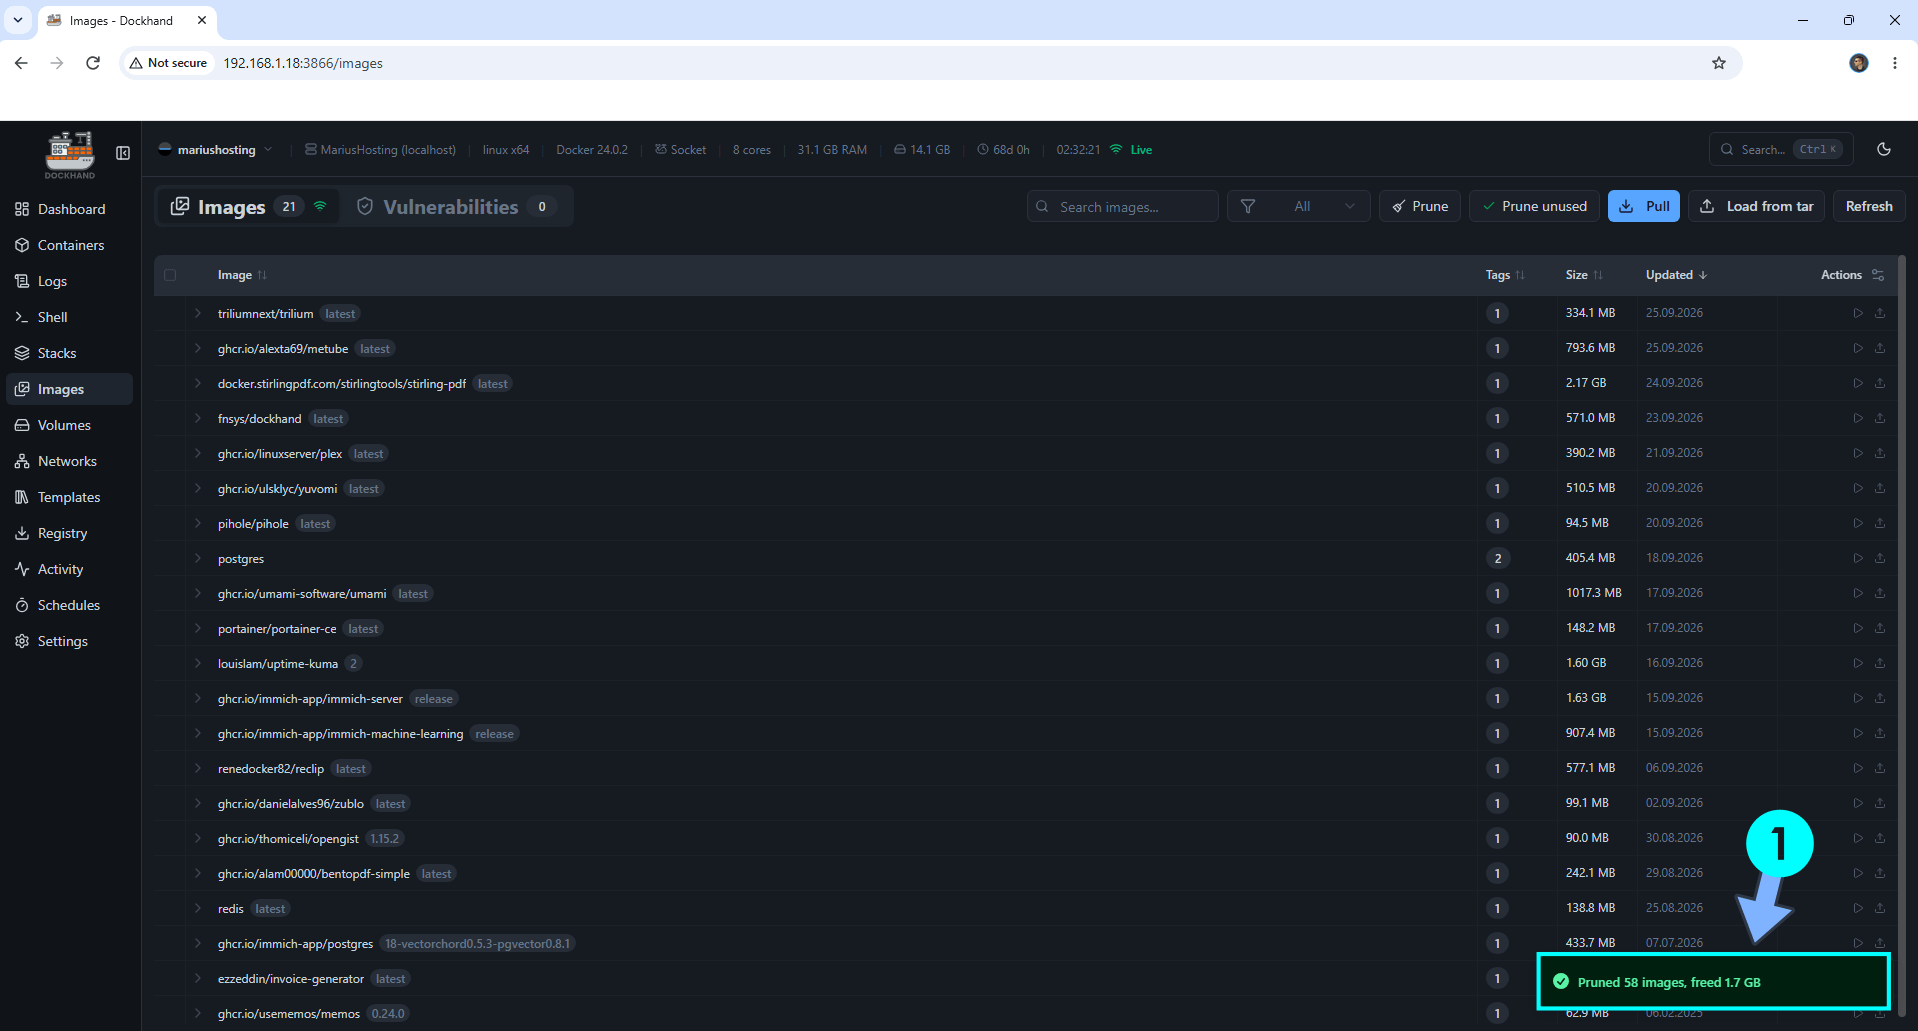Image resolution: width=1918 pixels, height=1031 pixels.
Task: Run container from pihole/pihole image
Action: click(1858, 523)
